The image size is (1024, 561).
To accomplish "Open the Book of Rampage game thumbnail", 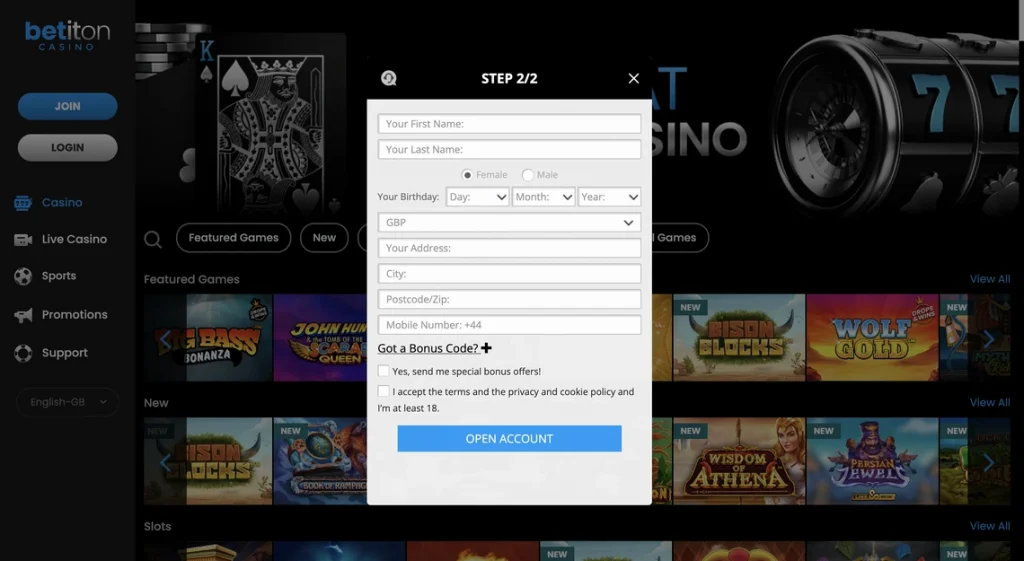I will (x=321, y=462).
